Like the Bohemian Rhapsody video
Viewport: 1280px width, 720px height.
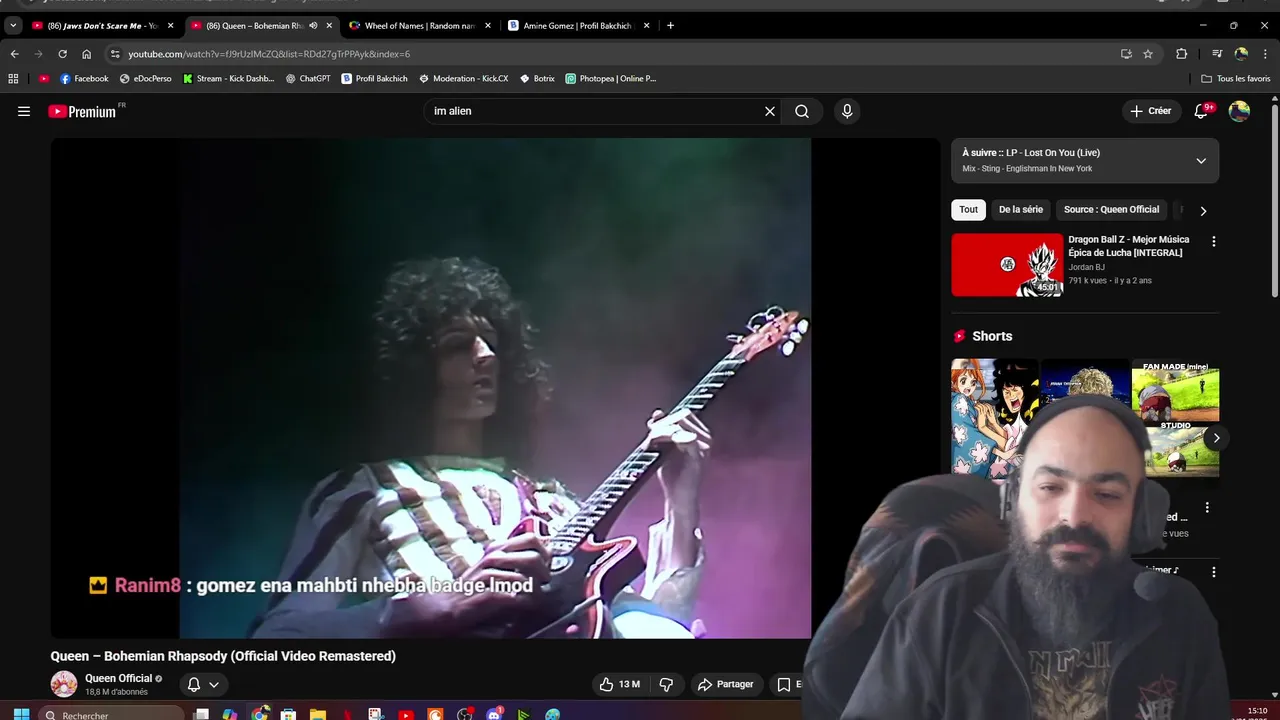(620, 684)
